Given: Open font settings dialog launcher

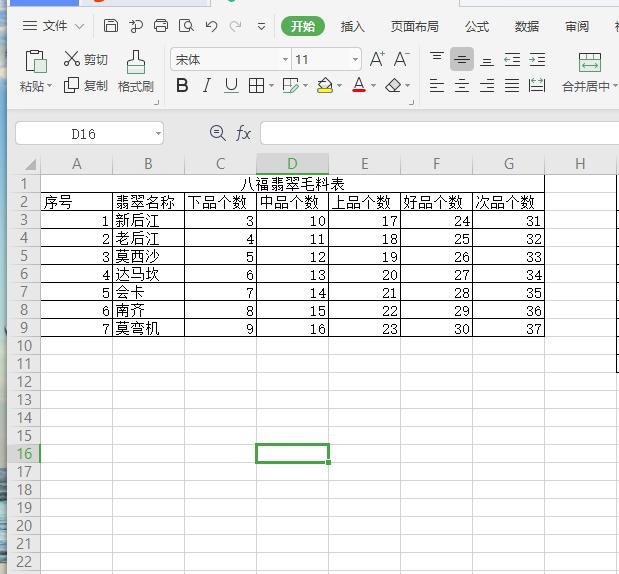Looking at the screenshot, I should pos(411,103).
